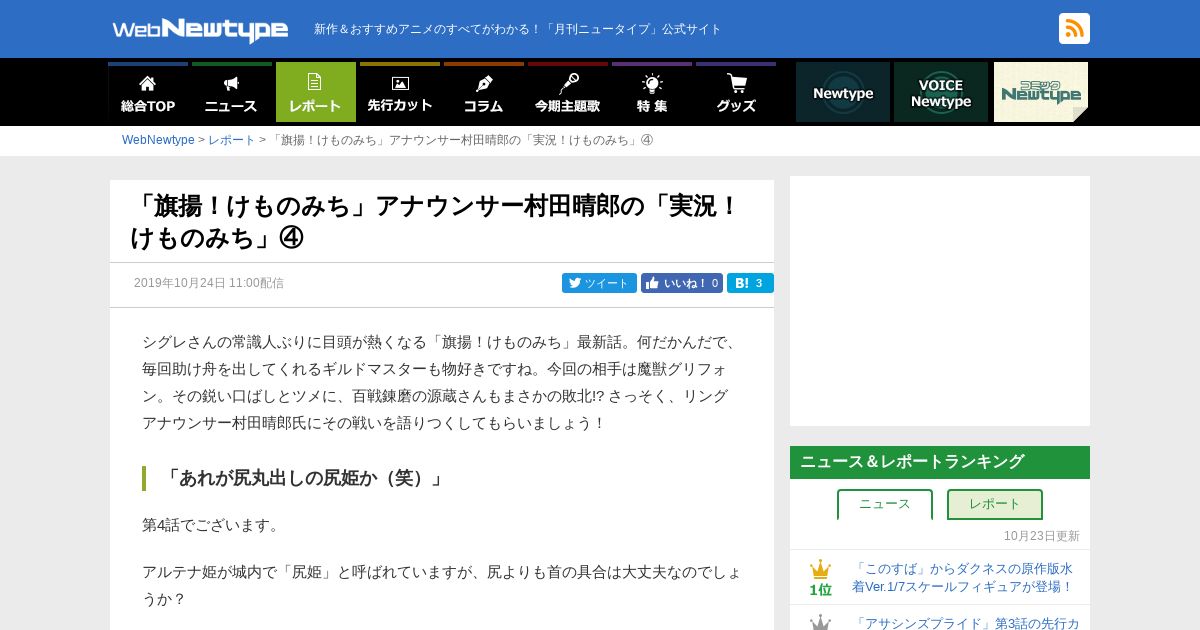Click the gold crown 1位 rank icon
The height and width of the screenshot is (630, 1200).
(820, 578)
